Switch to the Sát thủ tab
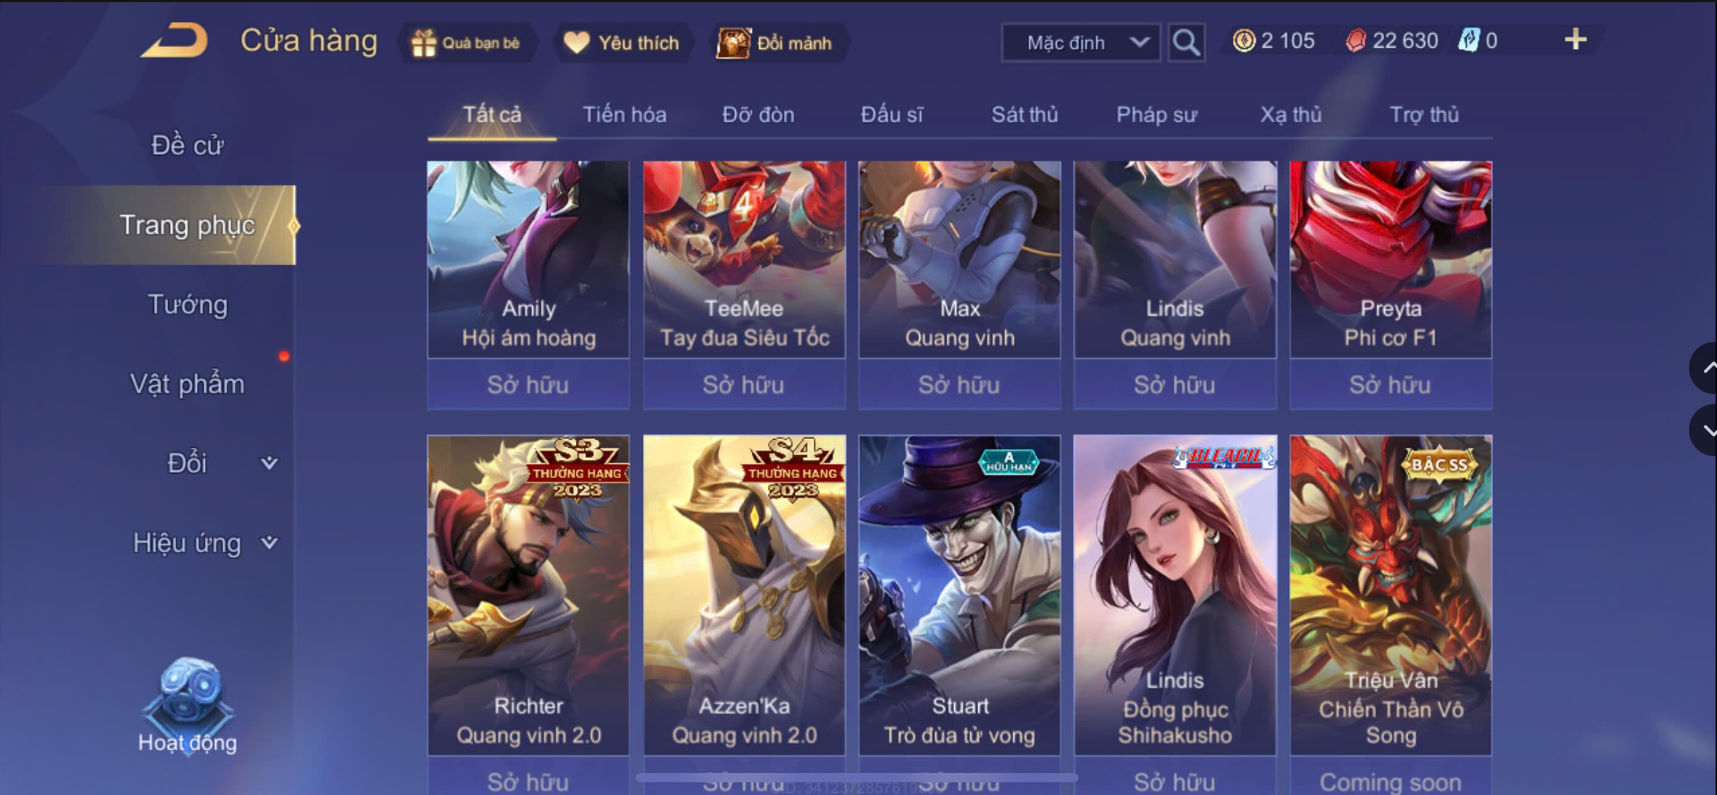Image resolution: width=1717 pixels, height=795 pixels. [1024, 115]
